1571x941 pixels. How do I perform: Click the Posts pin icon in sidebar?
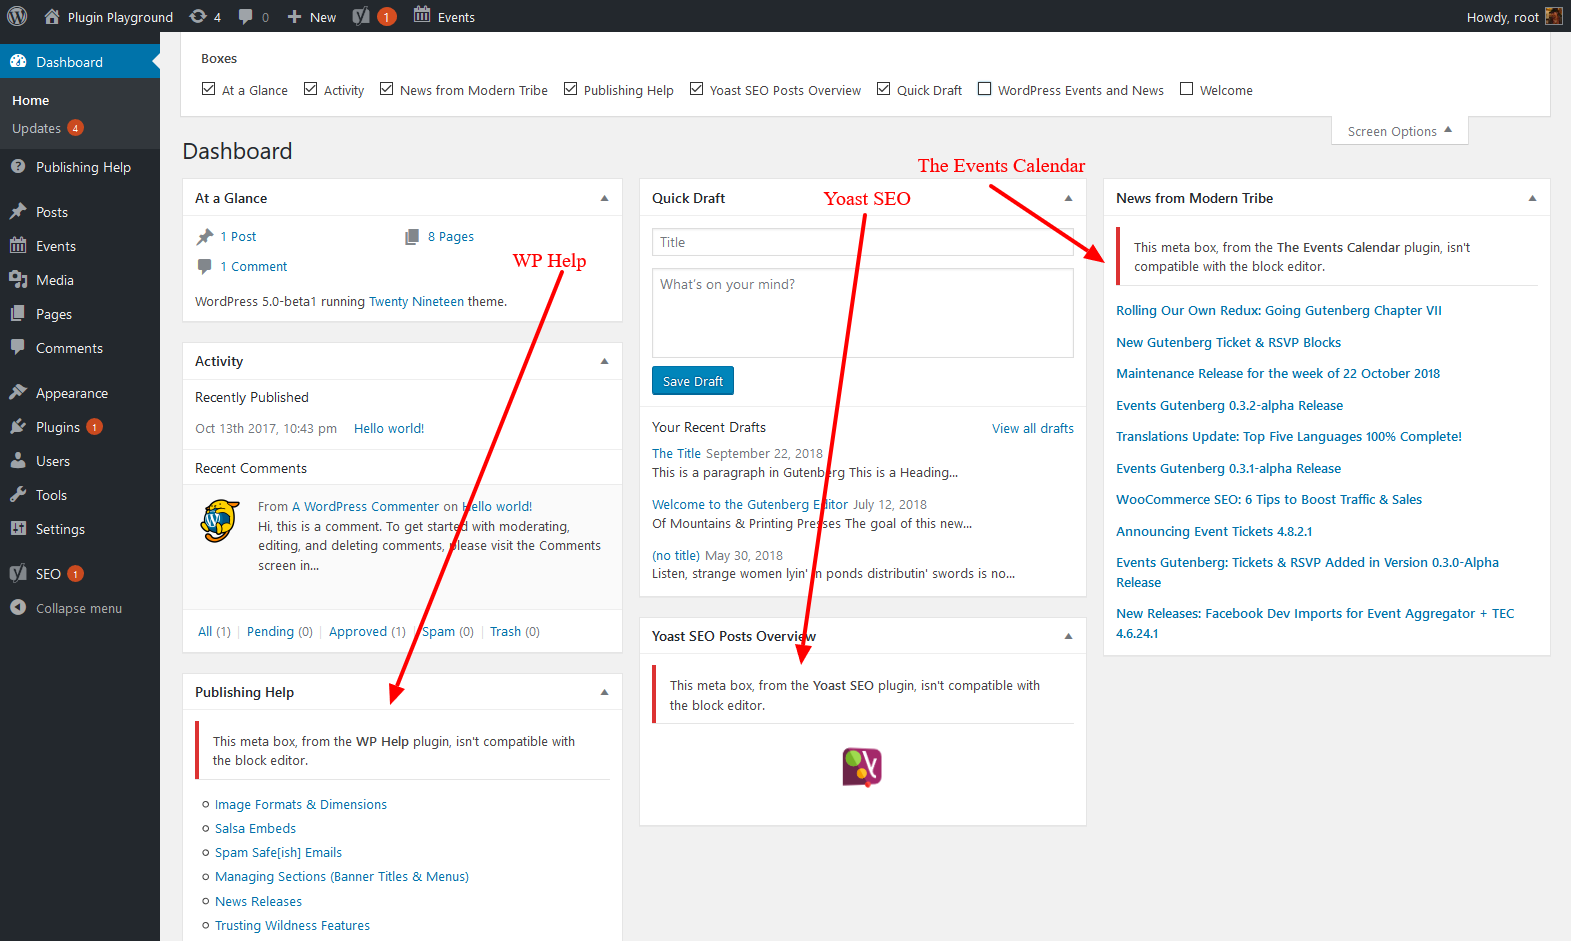(x=18, y=211)
